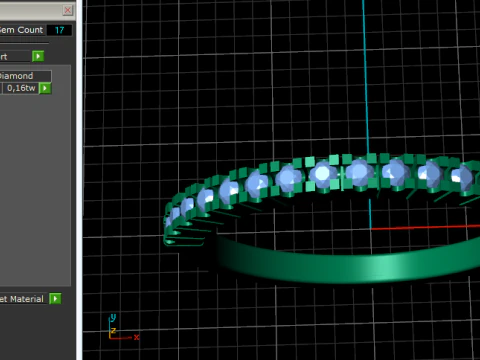Click the Gem Count value field showing 17
Screen dimensions: 480x360
(59, 30)
